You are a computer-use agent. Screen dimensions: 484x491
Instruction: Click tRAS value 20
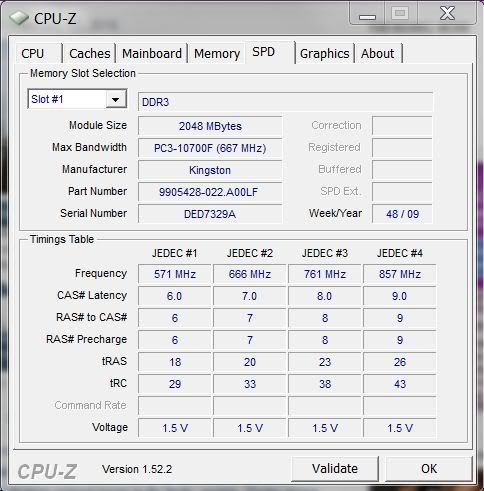point(250,362)
